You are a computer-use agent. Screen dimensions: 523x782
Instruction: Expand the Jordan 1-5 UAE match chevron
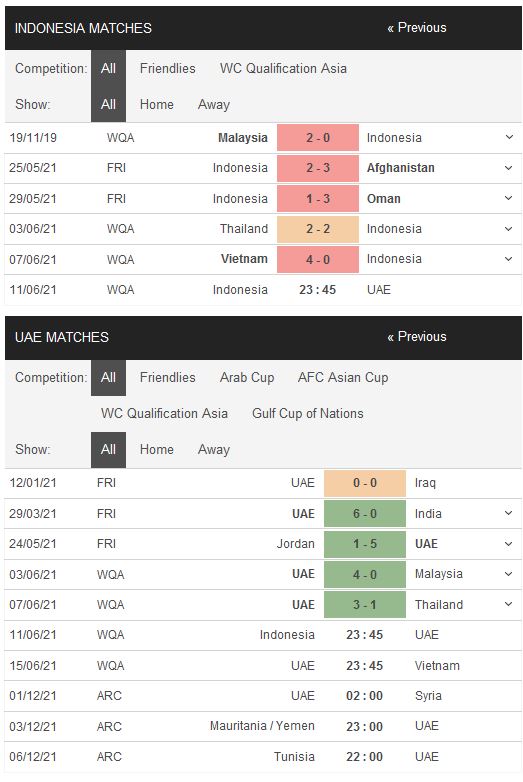point(509,544)
